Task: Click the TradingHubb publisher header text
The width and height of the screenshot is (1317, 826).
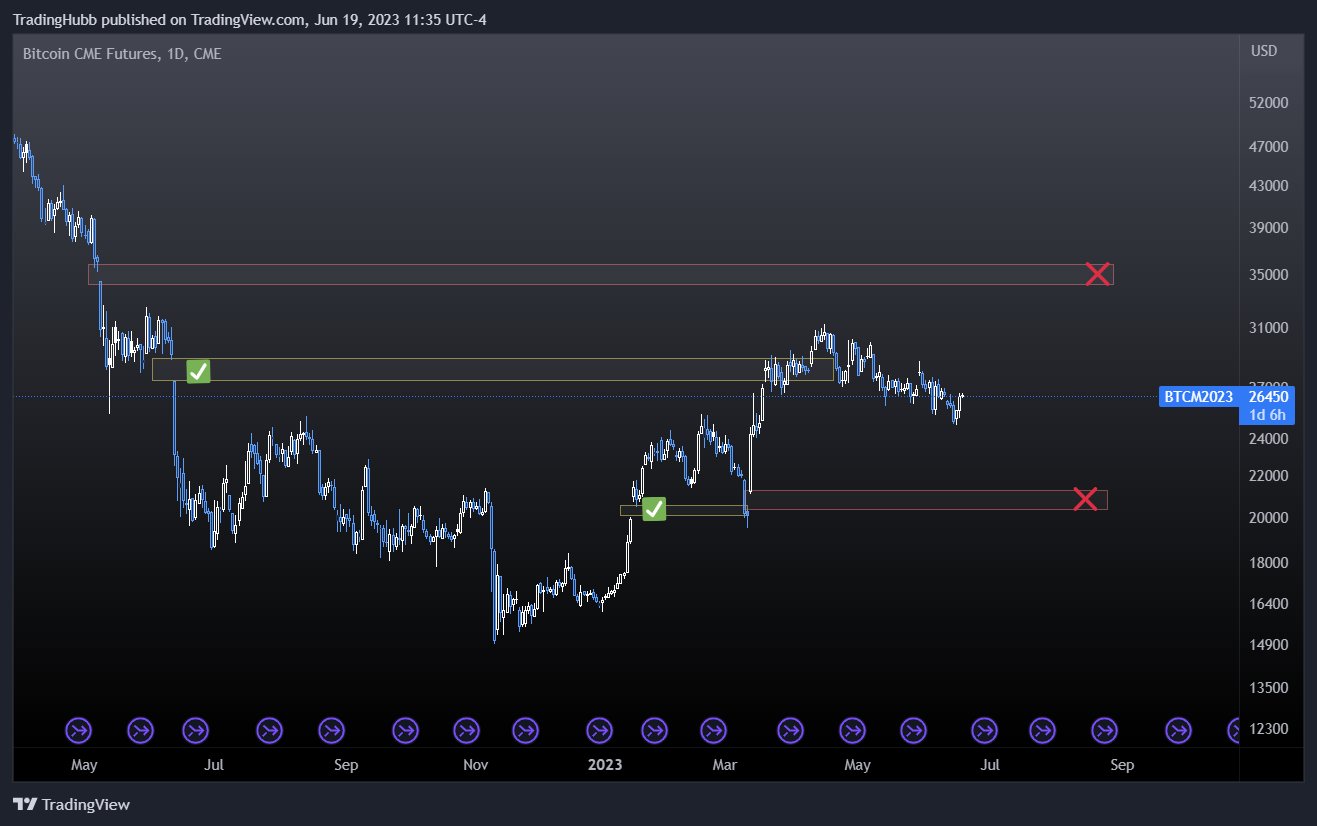Action: 250,19
